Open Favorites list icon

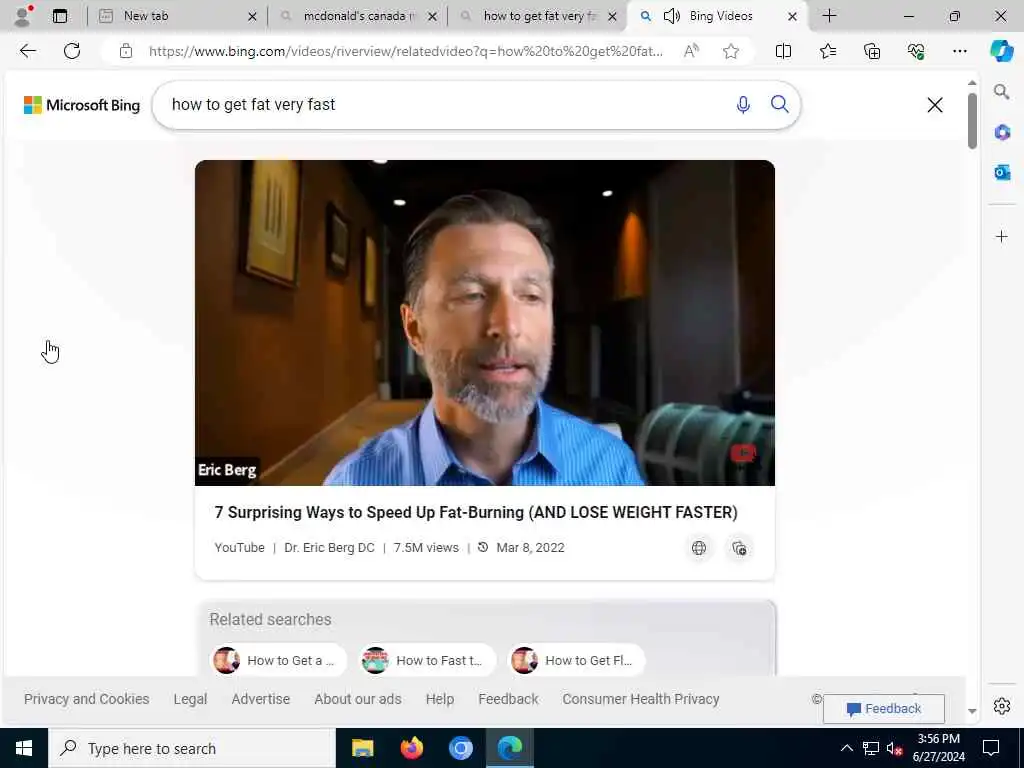click(827, 51)
